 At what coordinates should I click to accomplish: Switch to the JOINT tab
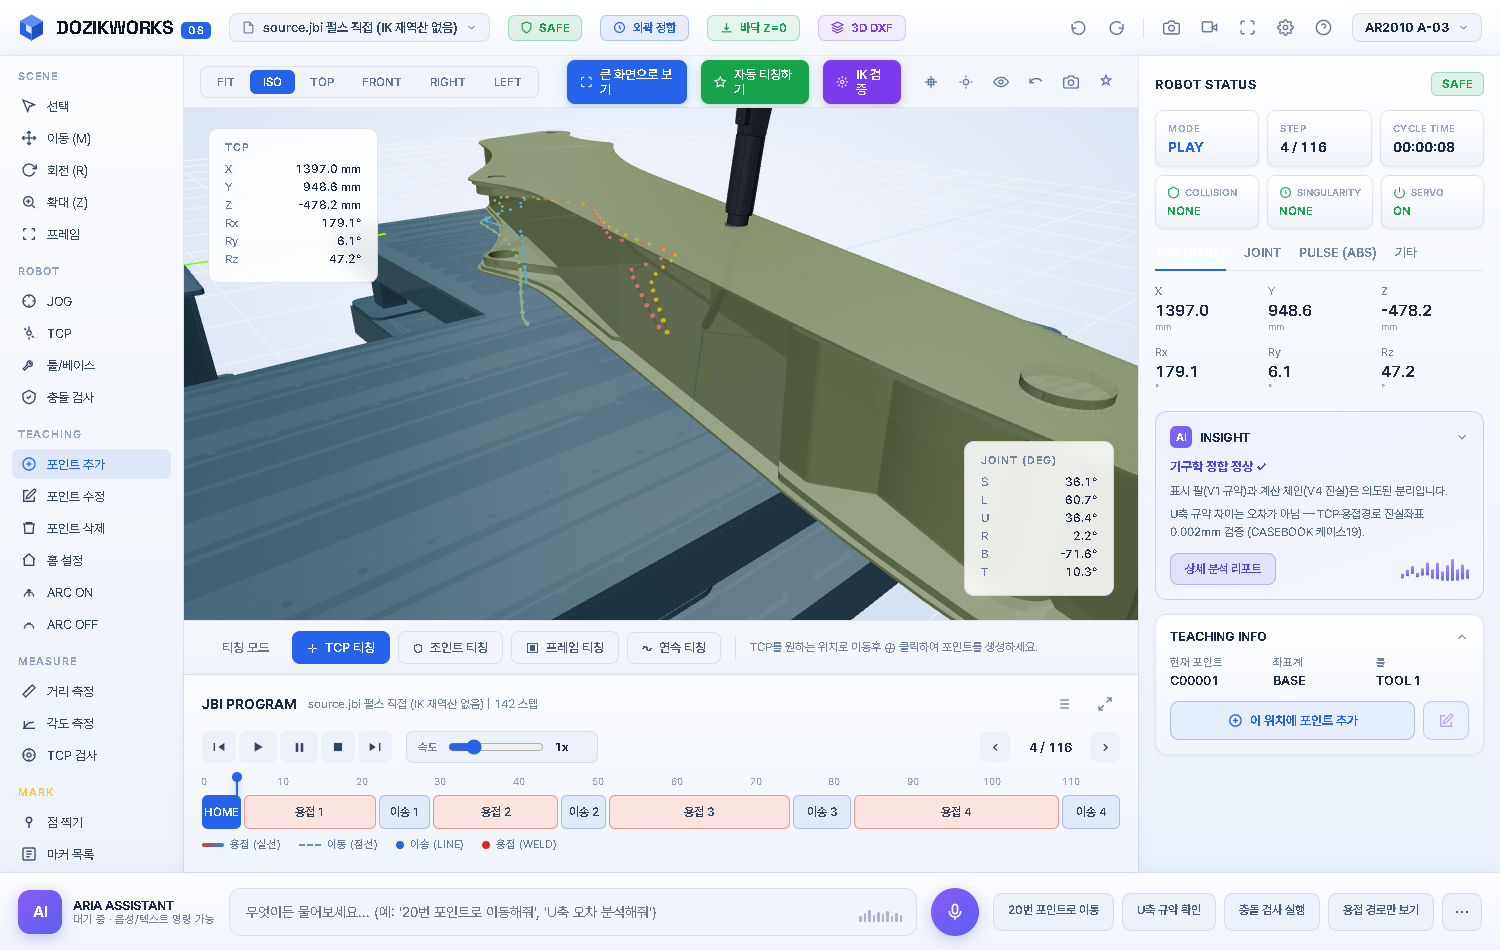1262,253
